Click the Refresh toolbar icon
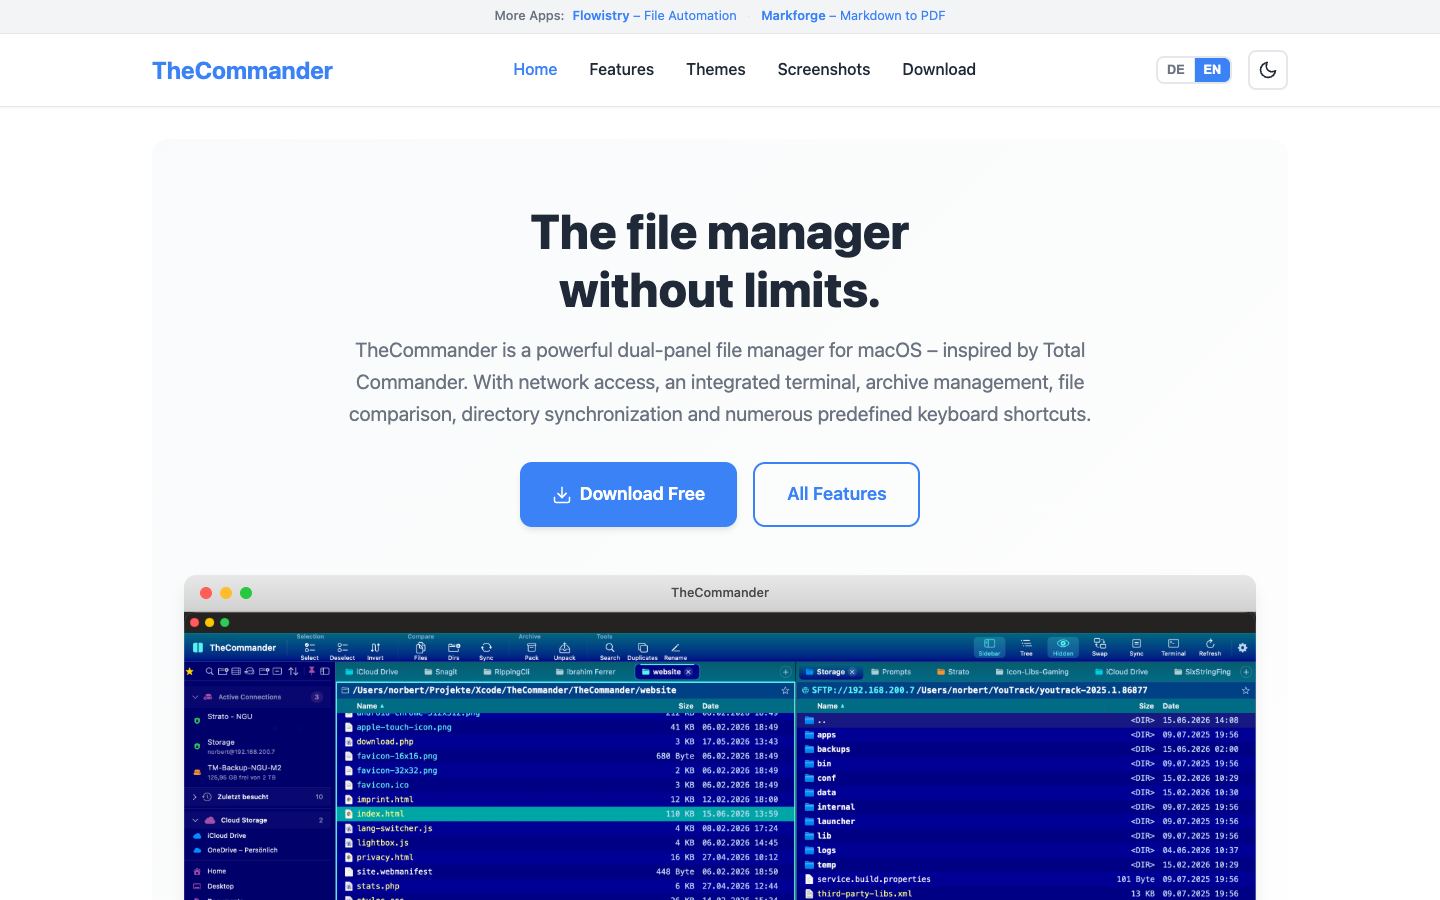1440x900 pixels. [1210, 647]
